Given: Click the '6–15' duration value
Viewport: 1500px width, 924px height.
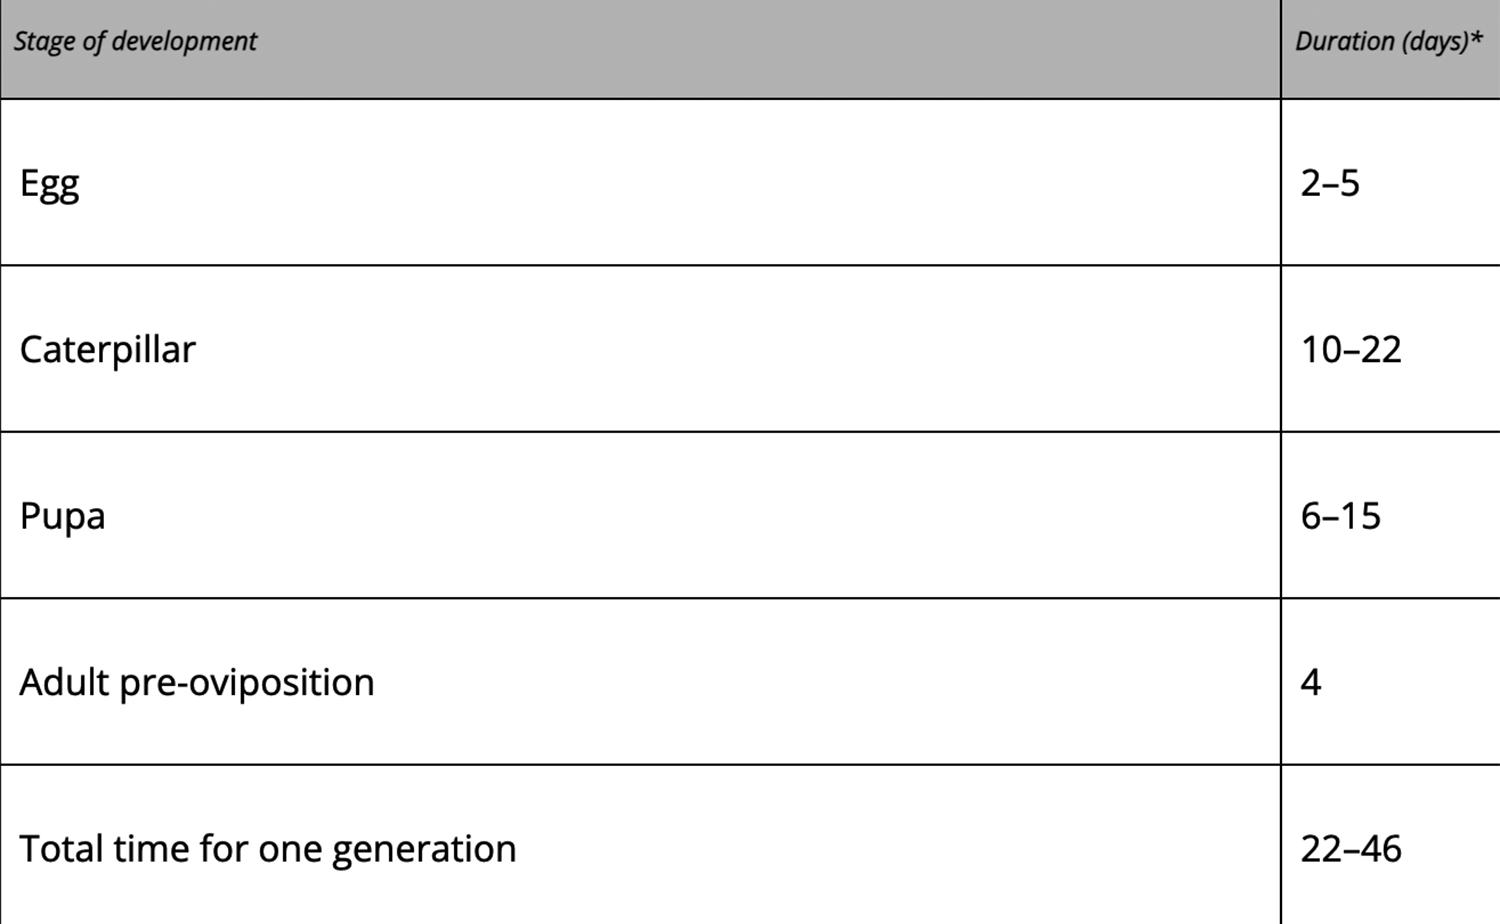Looking at the screenshot, I should tap(1340, 516).
